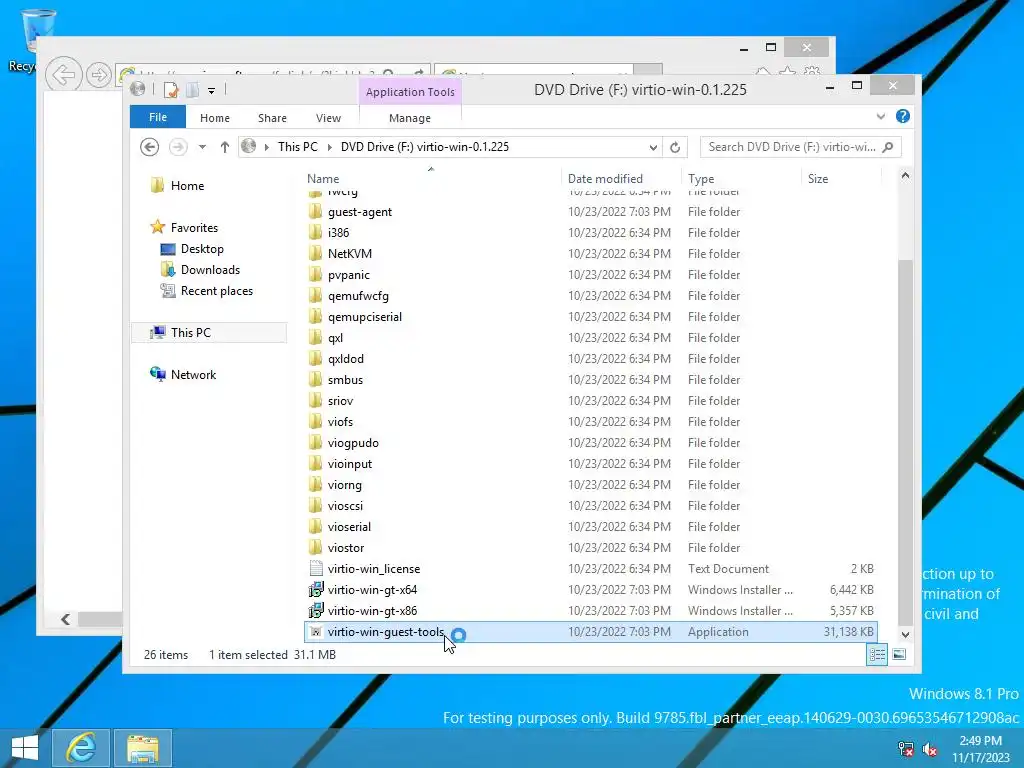Click This PC in the address bar
1024x768 pixels.
[298, 147]
